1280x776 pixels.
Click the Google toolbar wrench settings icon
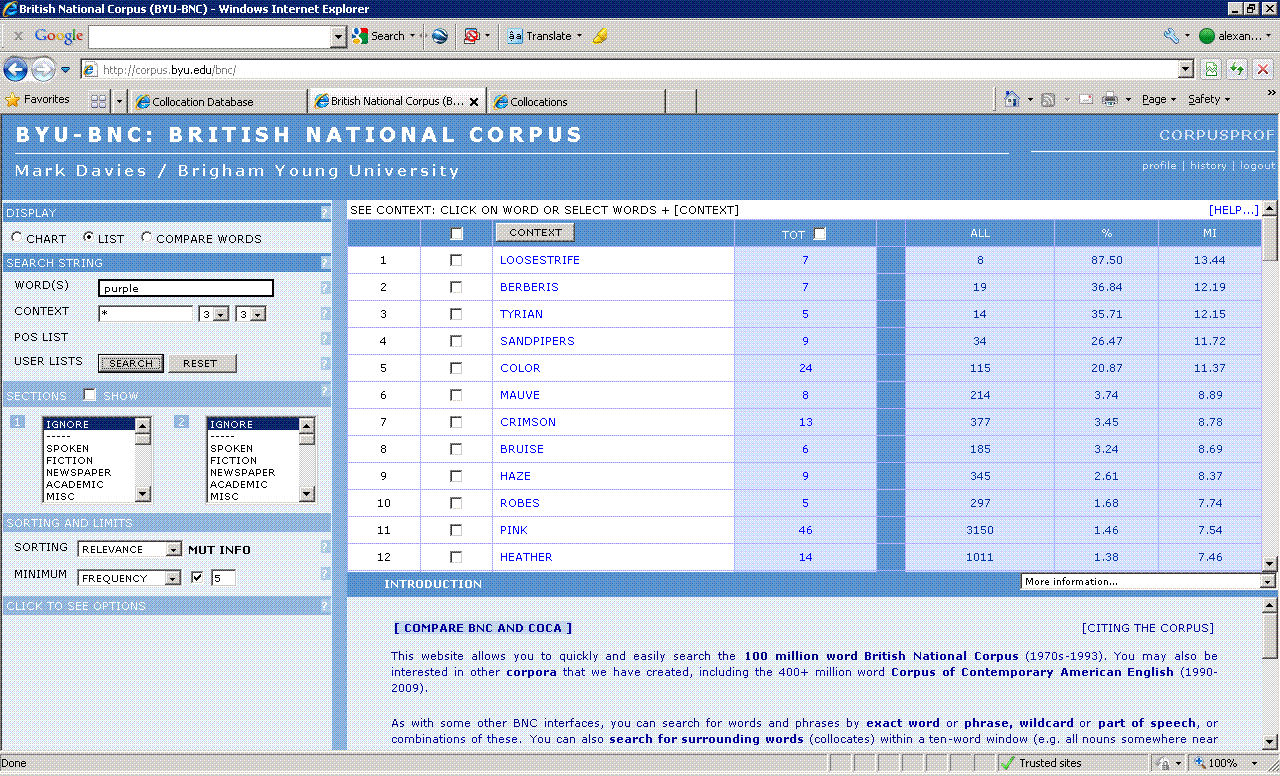pos(1171,36)
